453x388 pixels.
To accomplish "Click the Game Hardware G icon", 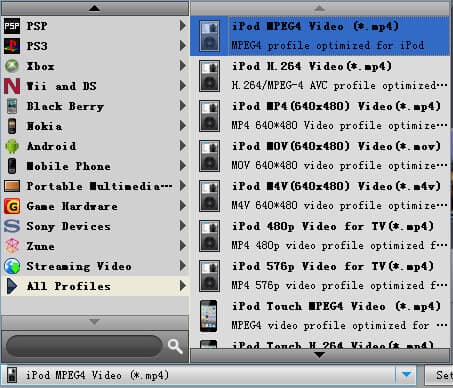I will [x=12, y=206].
